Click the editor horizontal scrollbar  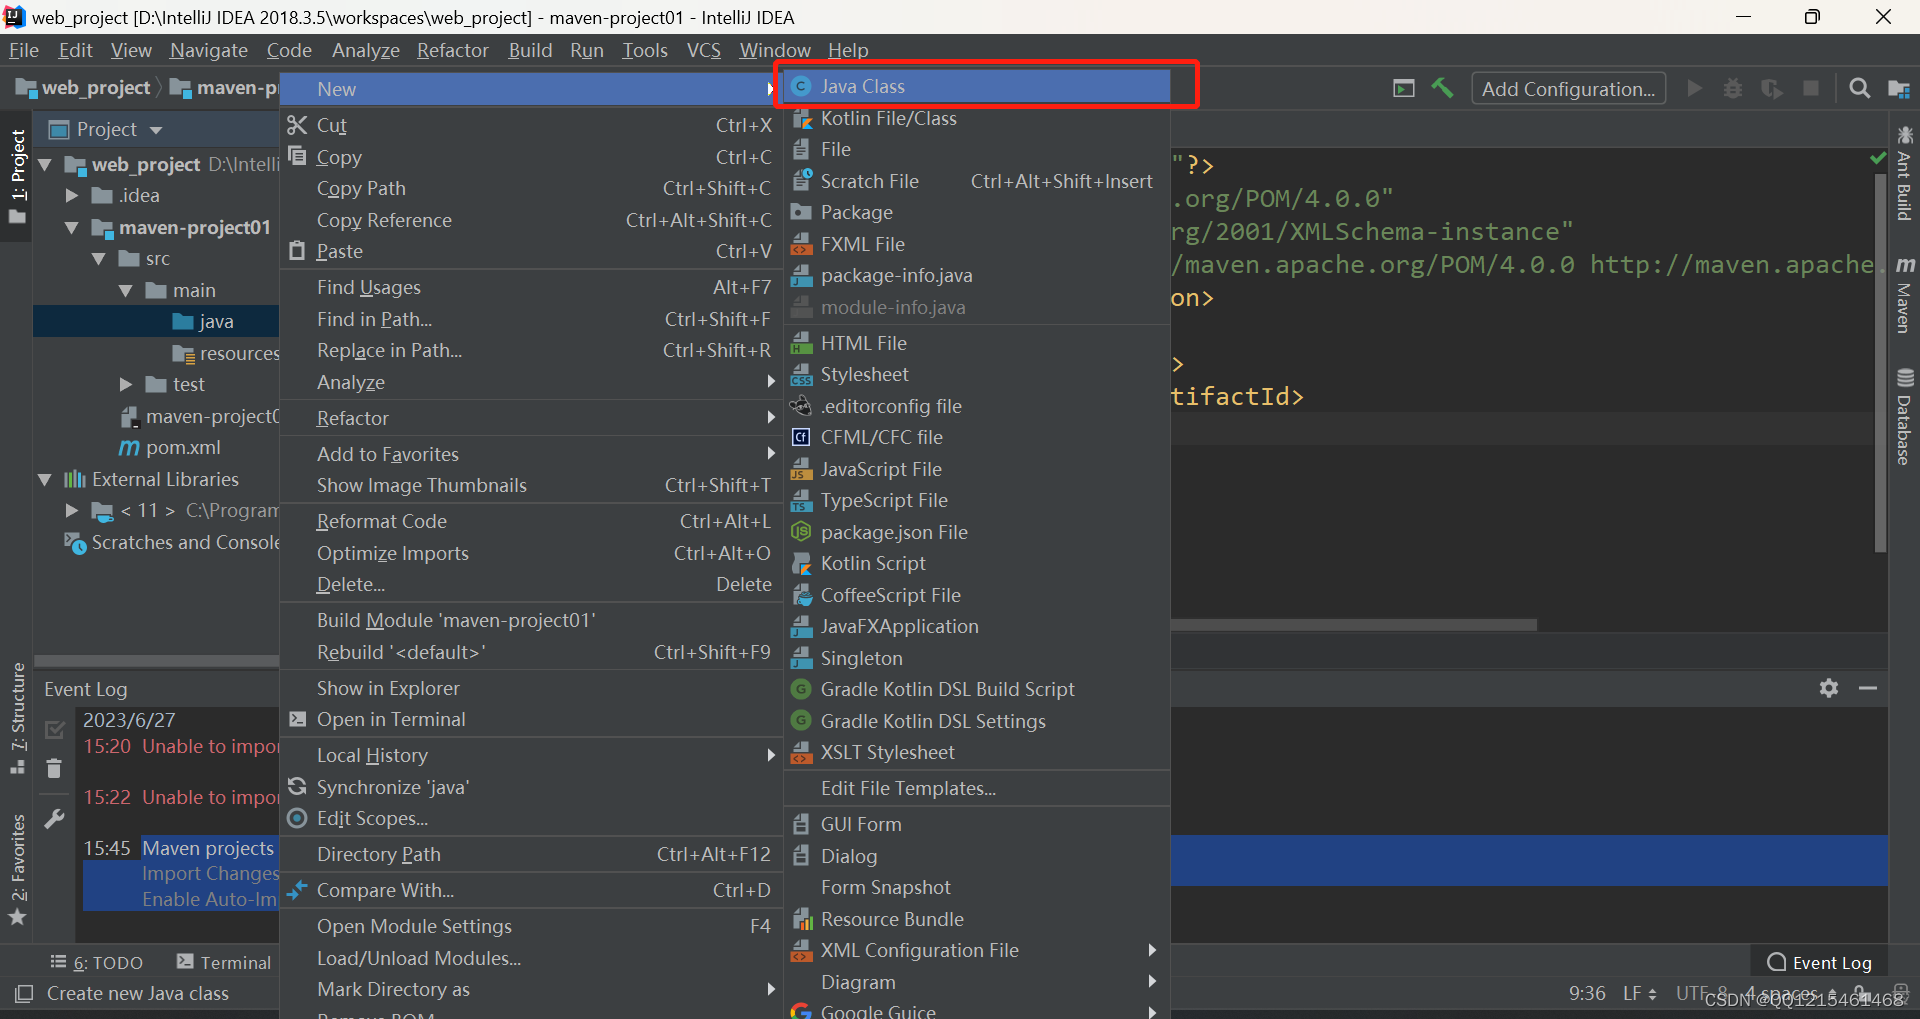coord(1354,625)
